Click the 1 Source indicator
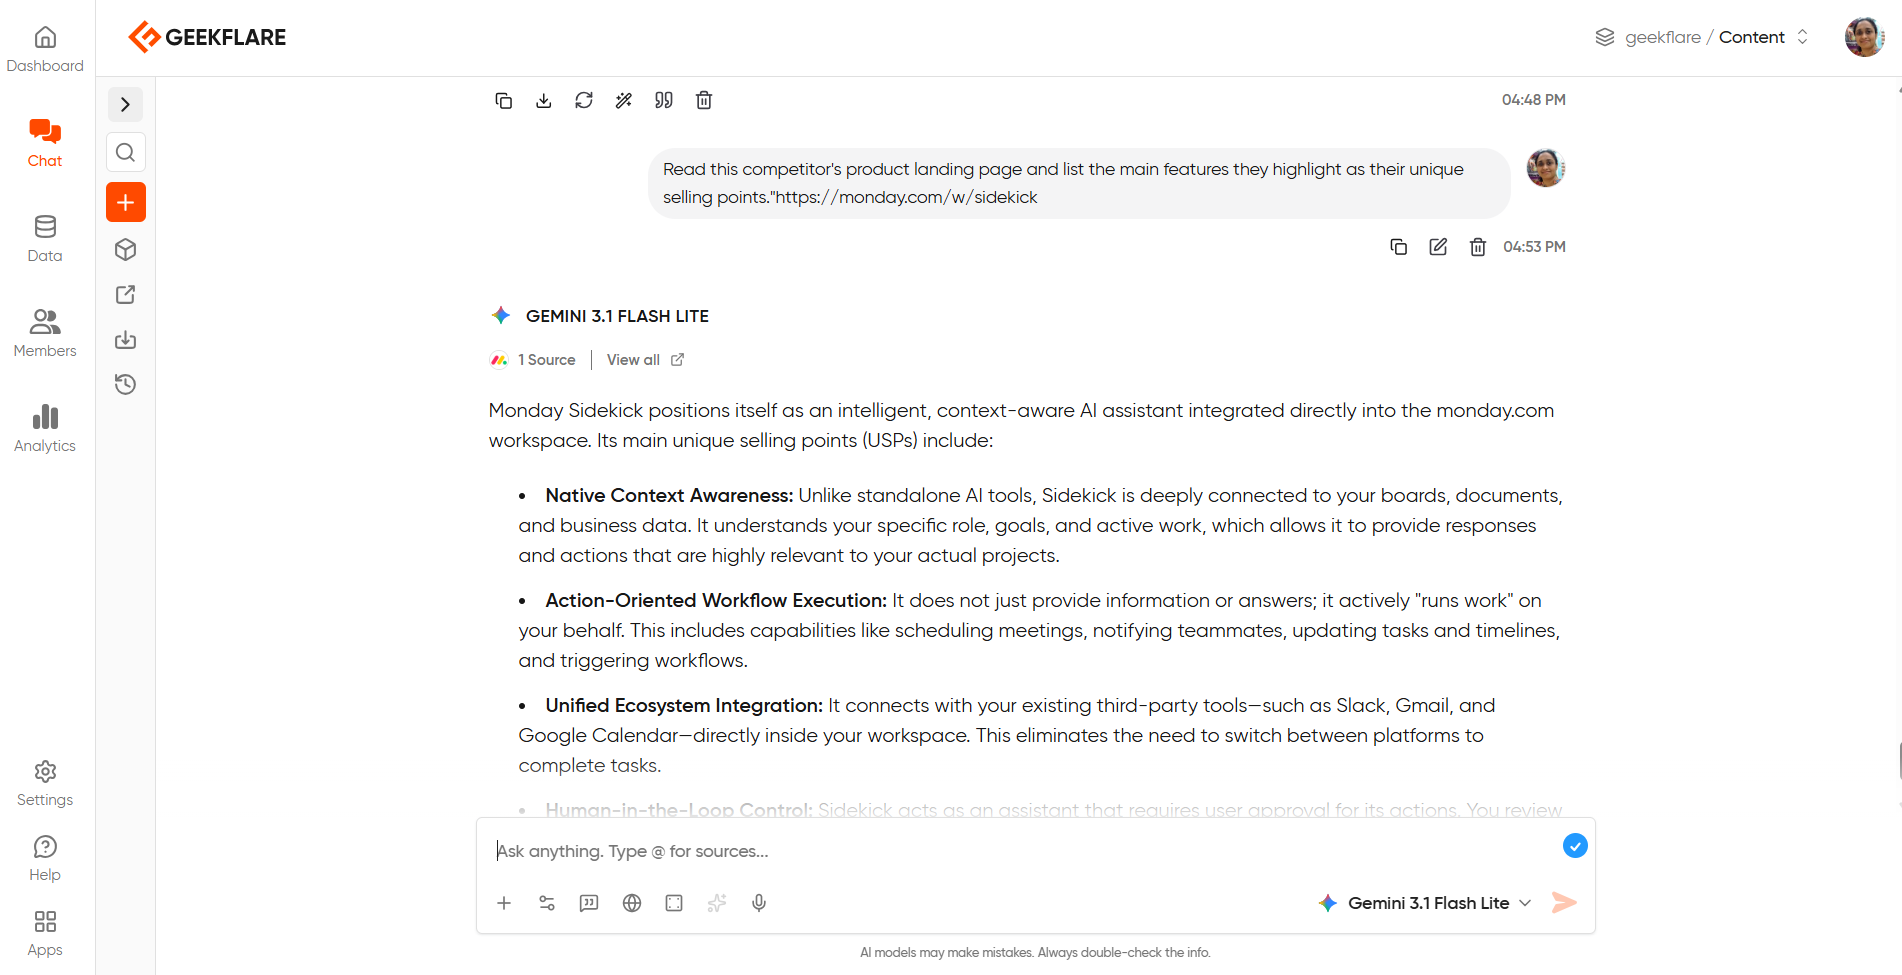 533,360
